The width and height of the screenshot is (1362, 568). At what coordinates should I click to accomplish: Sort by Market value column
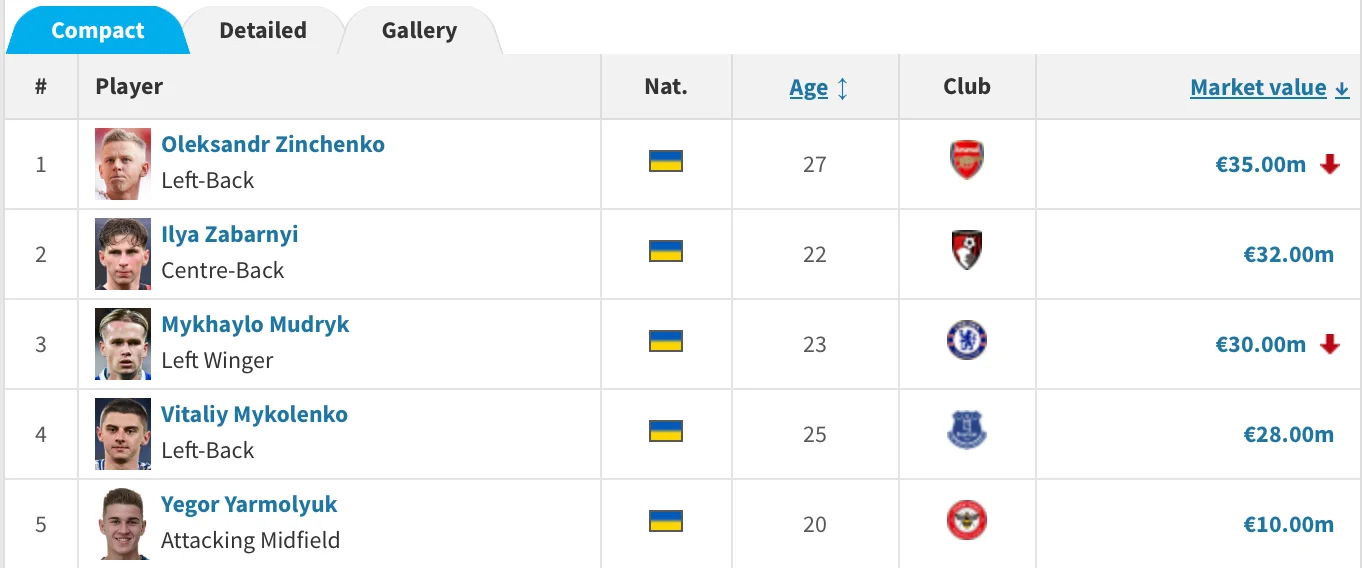click(1258, 88)
